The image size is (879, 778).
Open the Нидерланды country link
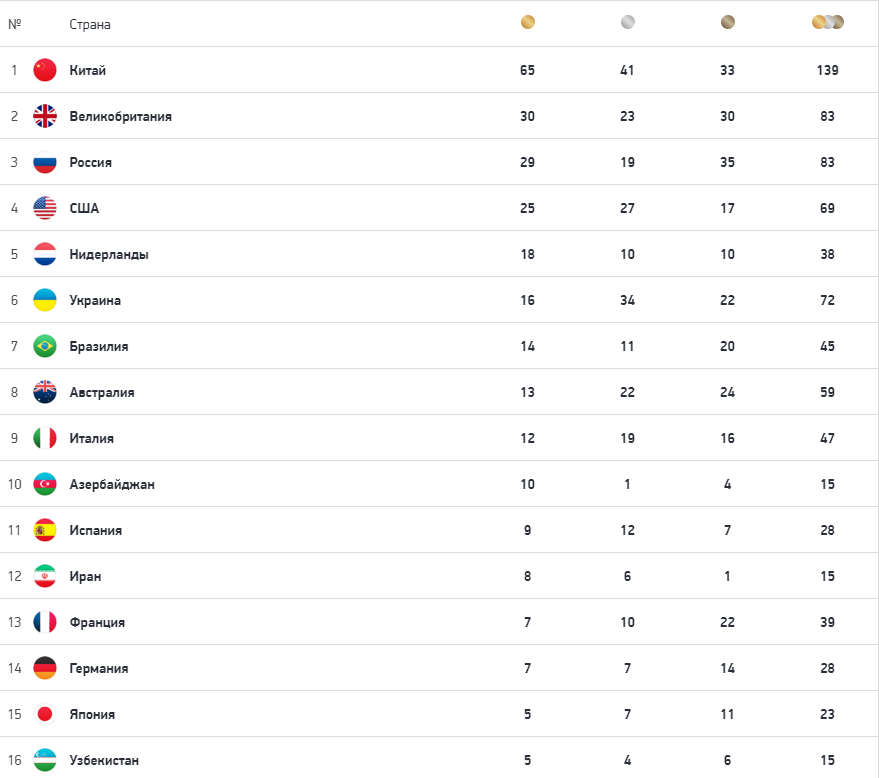109,254
